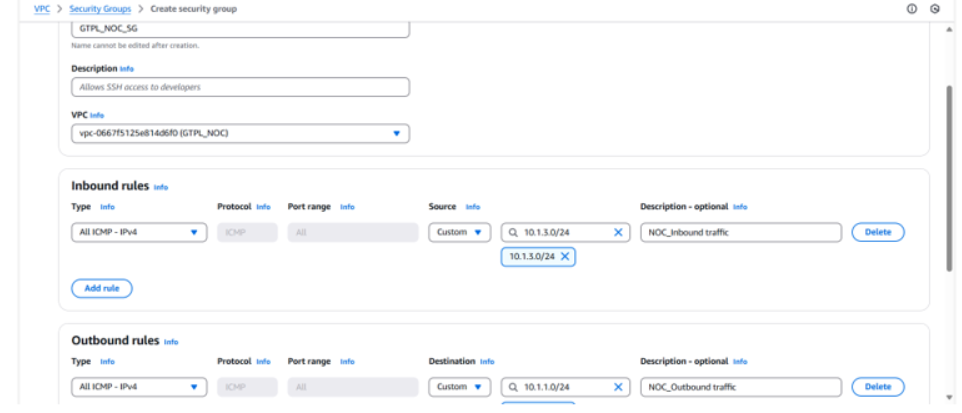
Task: Go to VPC breadcrumb link
Action: click(41, 9)
